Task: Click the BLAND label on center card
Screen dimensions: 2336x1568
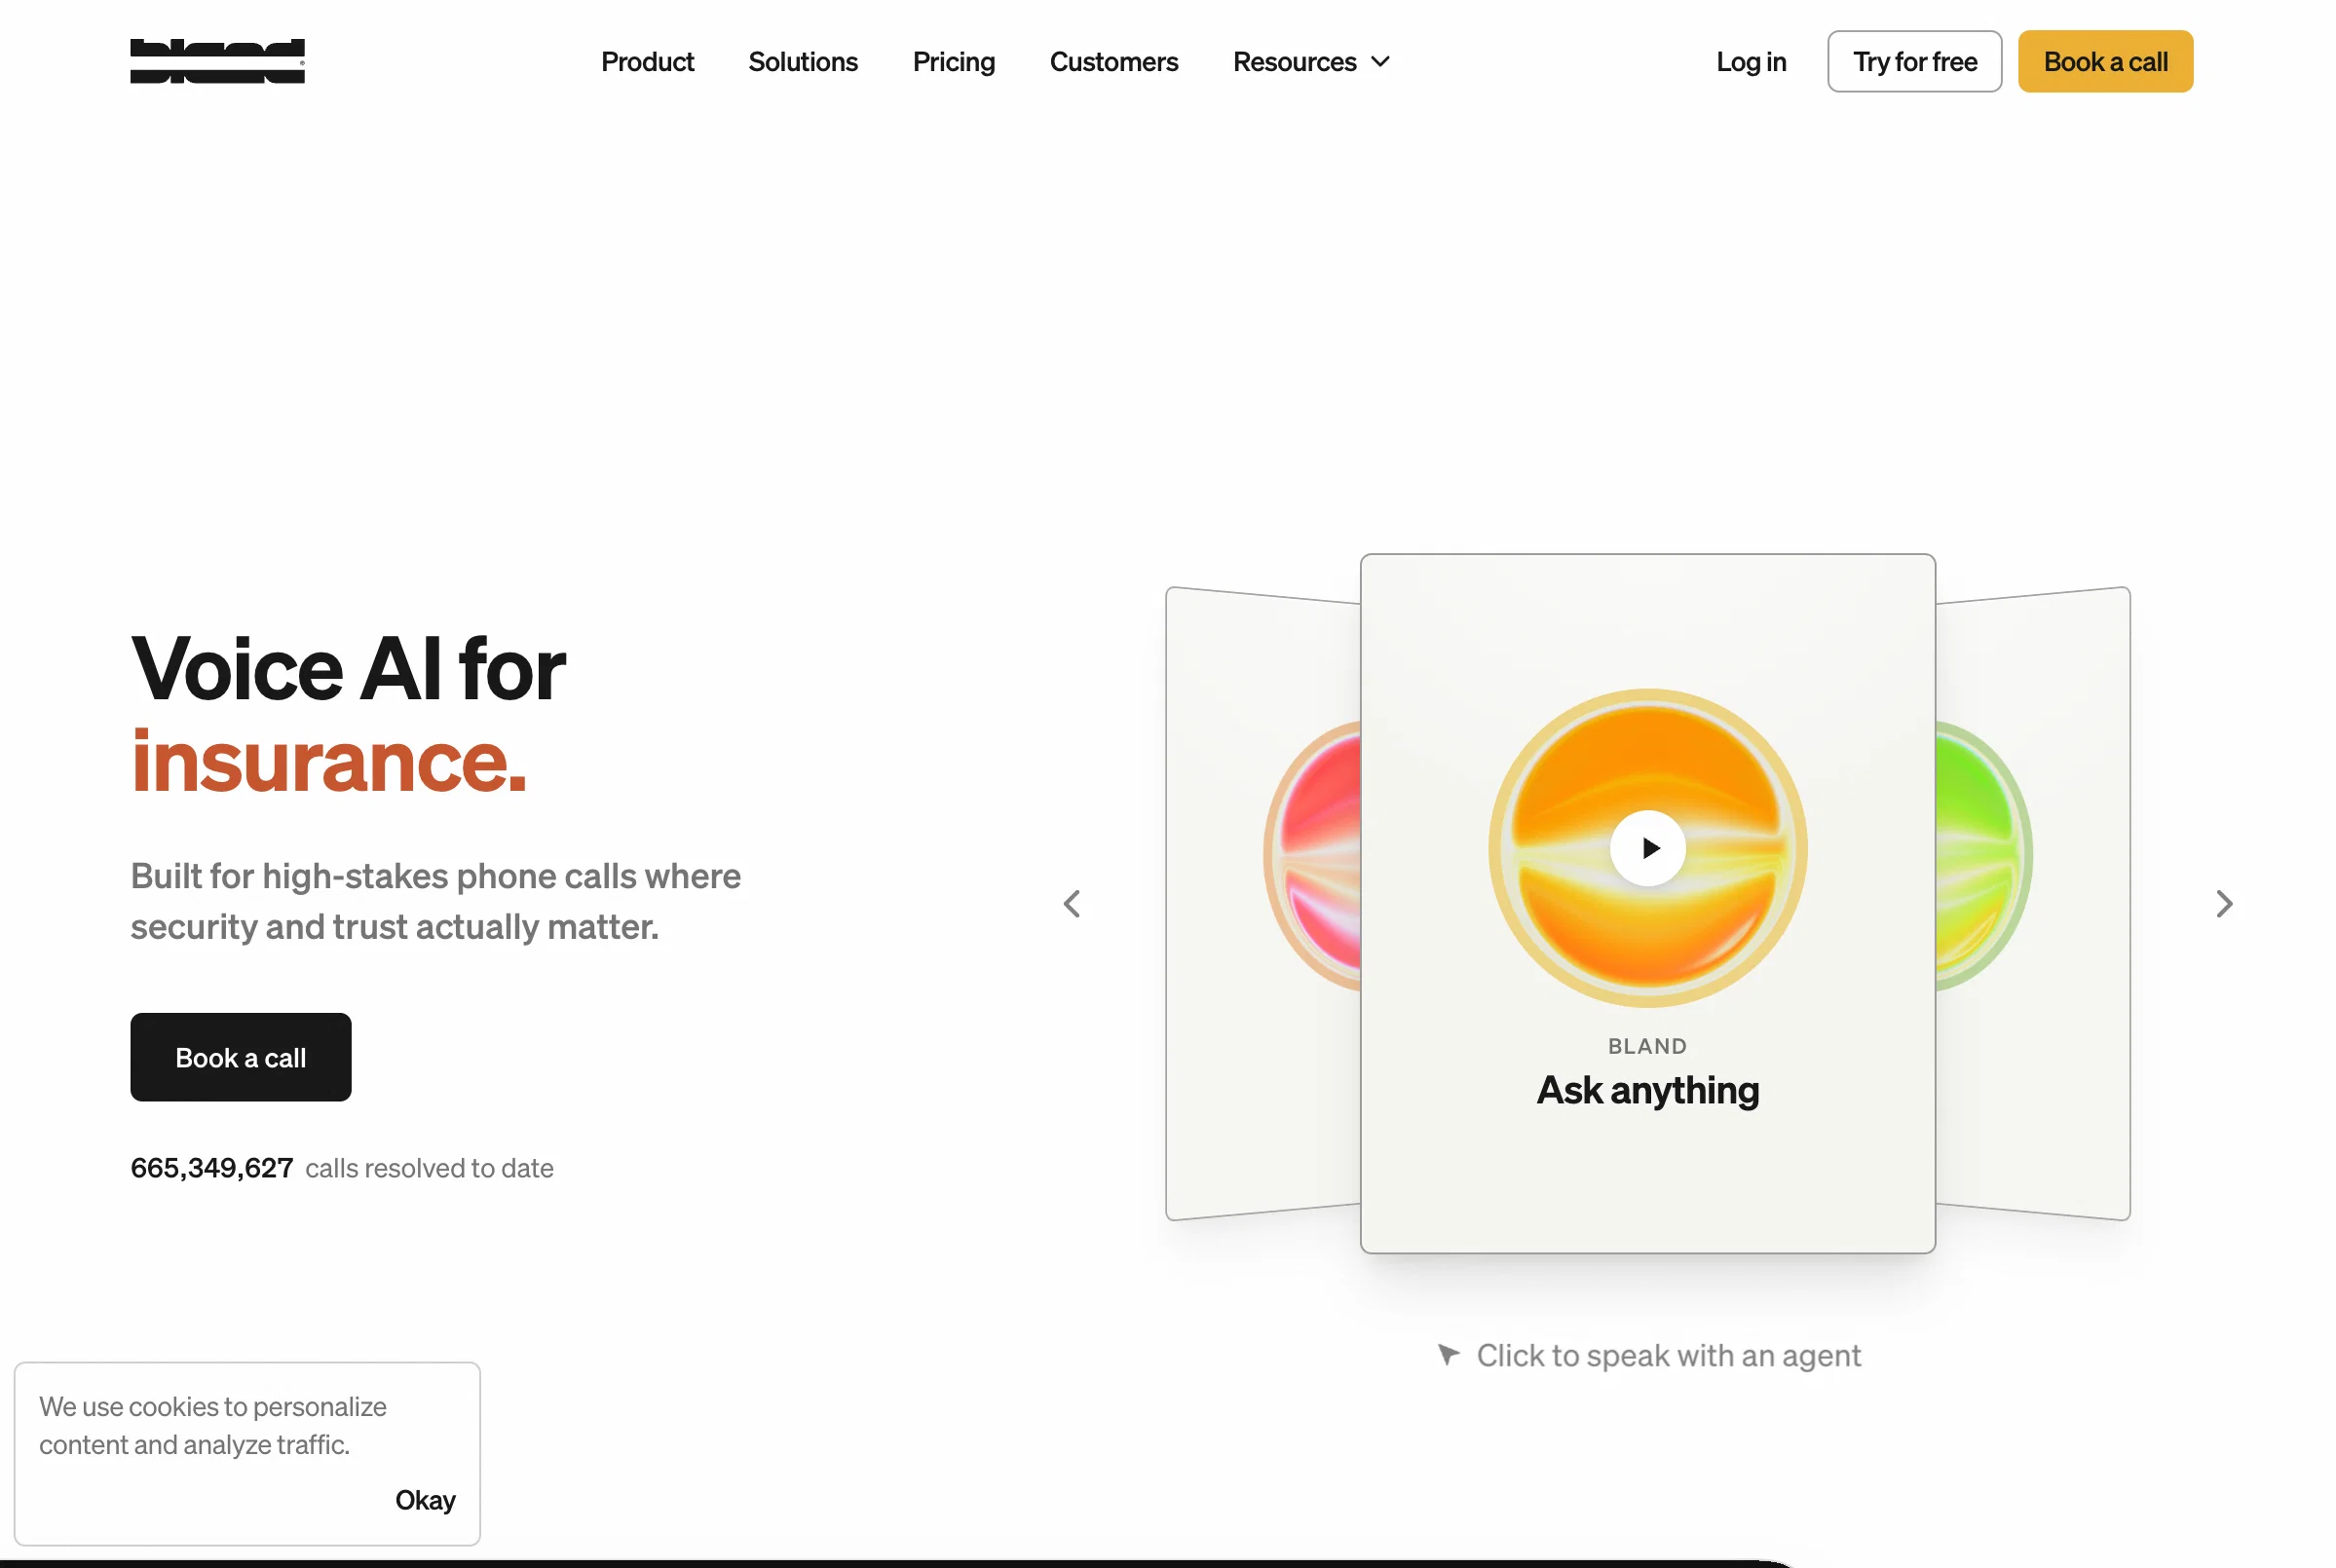Action: (1647, 1046)
